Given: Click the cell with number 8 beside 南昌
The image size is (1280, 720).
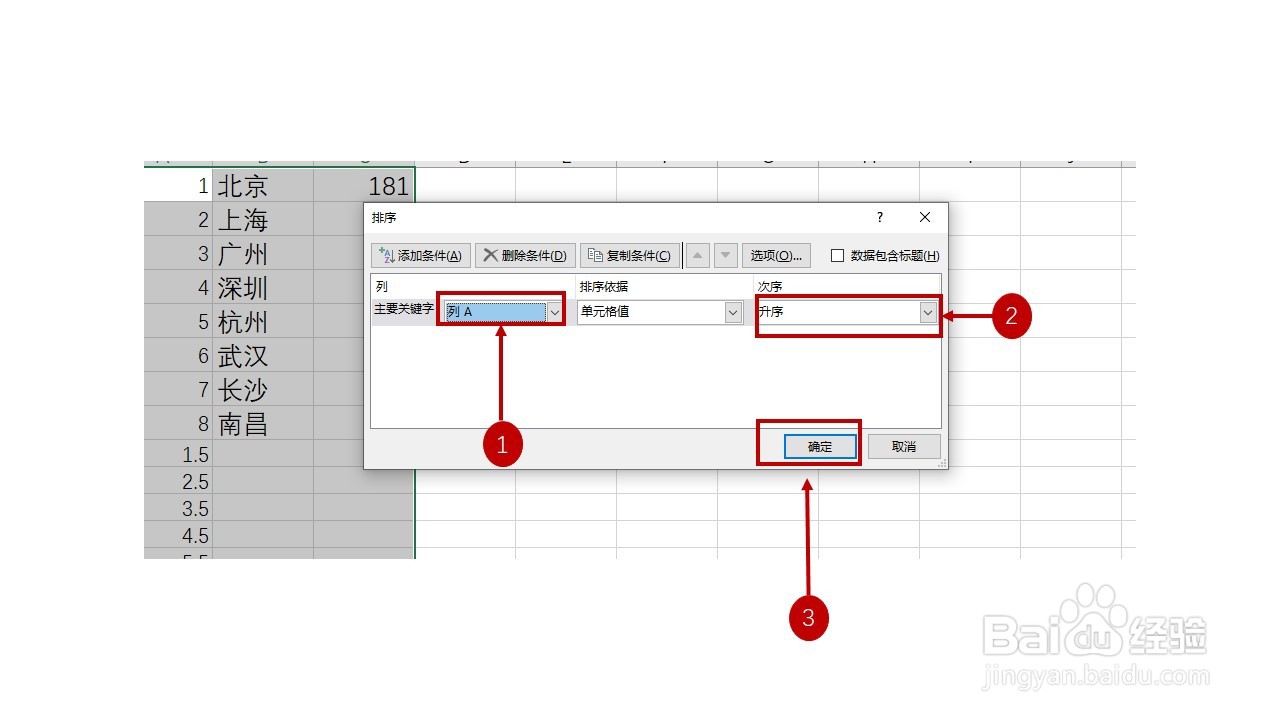Looking at the screenshot, I should pos(178,424).
